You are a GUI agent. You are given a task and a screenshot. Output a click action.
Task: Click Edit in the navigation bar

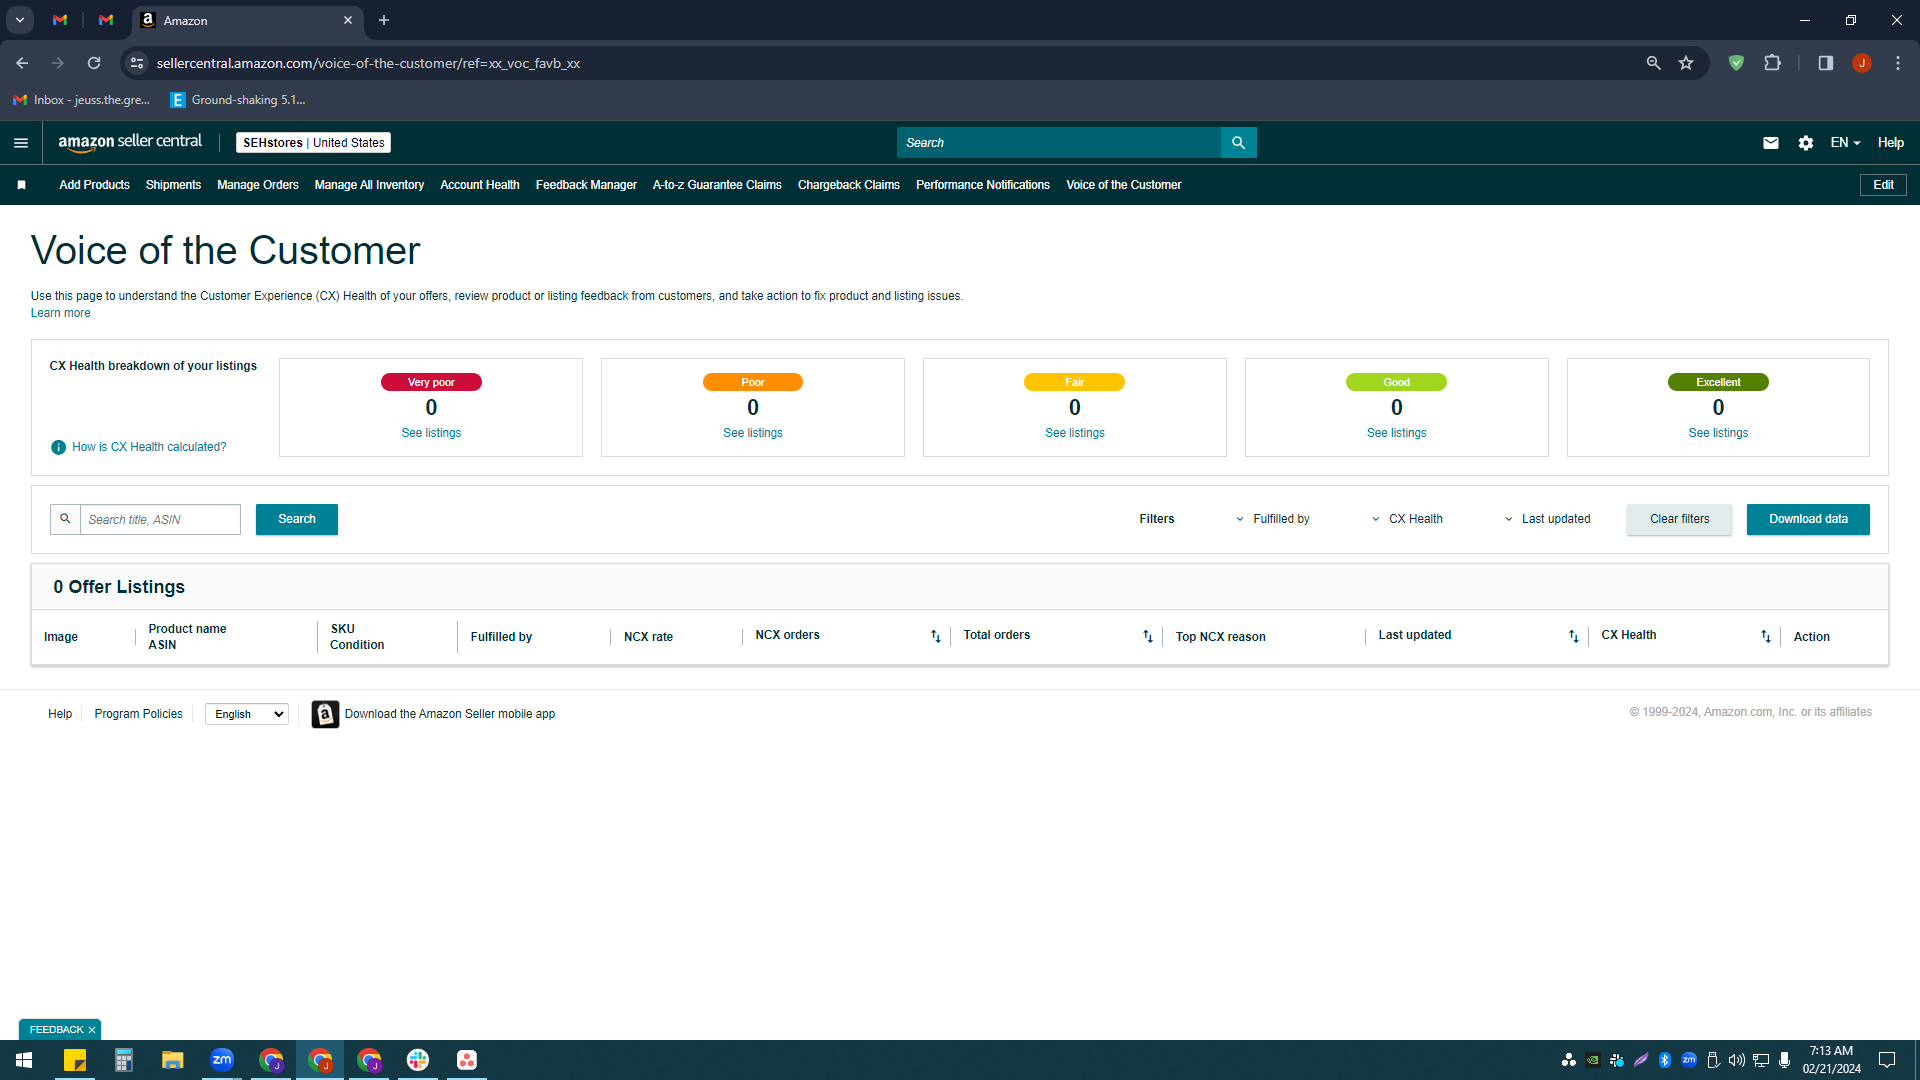[1883, 185]
